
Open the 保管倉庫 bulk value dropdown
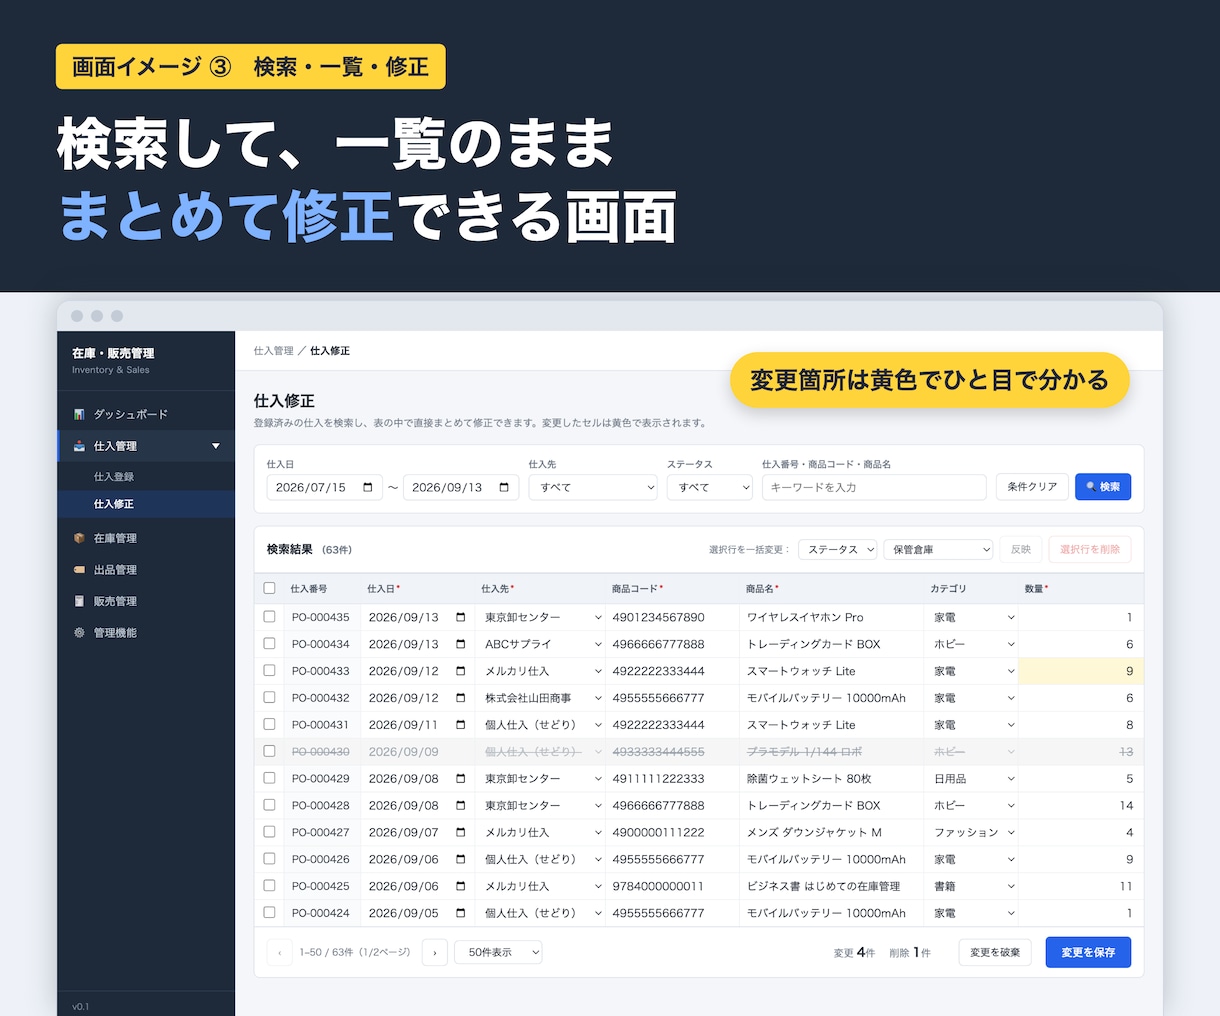pos(938,549)
